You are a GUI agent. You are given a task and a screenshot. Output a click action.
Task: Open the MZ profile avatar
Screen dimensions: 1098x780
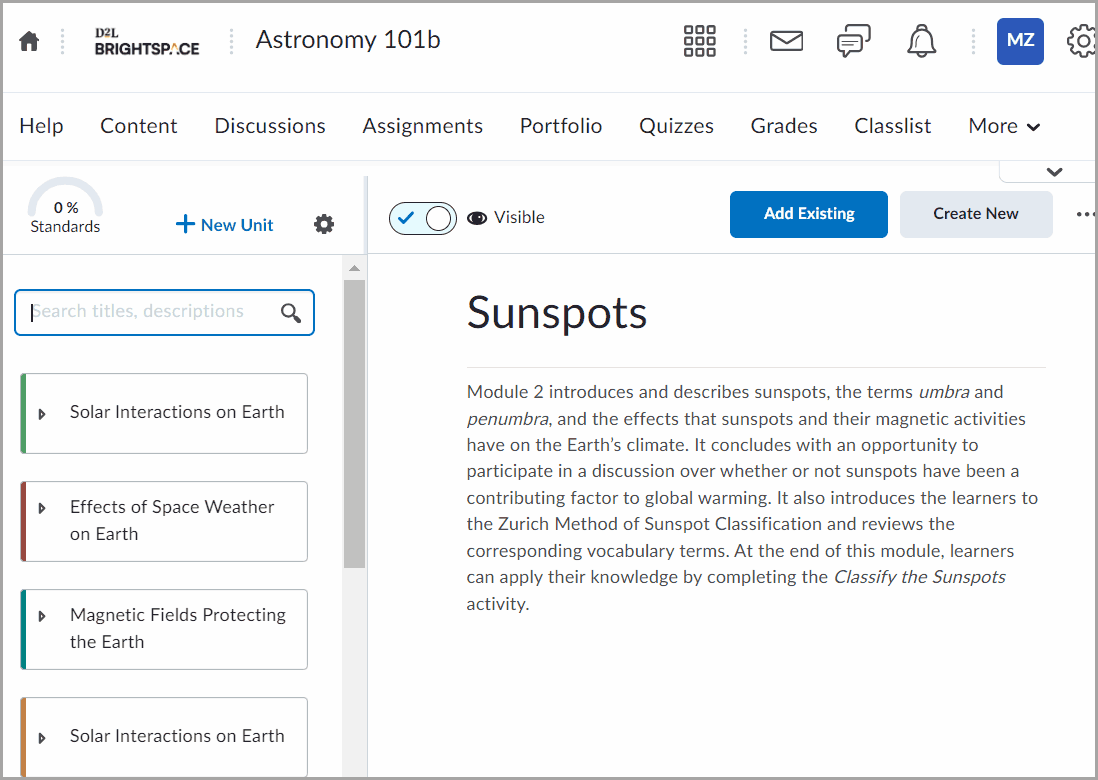pos(1020,41)
